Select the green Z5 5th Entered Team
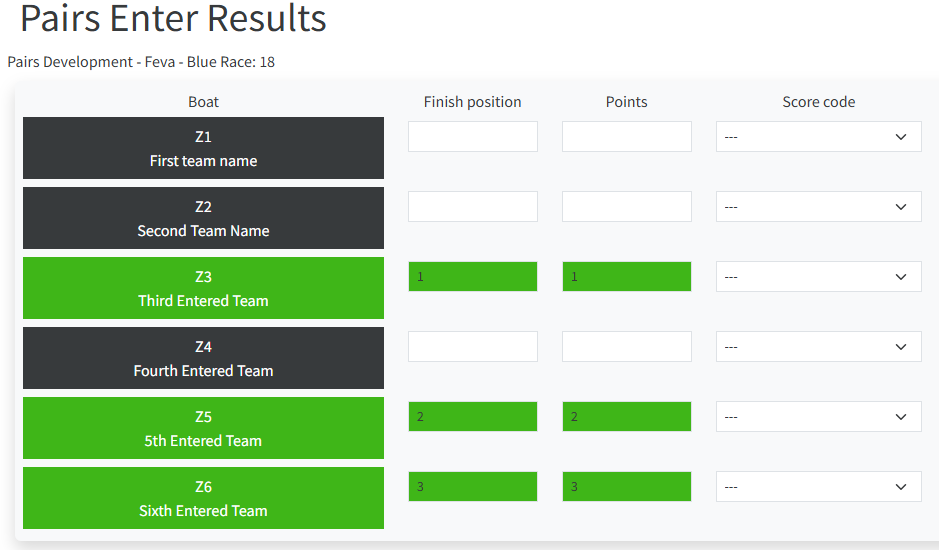This screenshot has width=939, height=550. [x=203, y=428]
